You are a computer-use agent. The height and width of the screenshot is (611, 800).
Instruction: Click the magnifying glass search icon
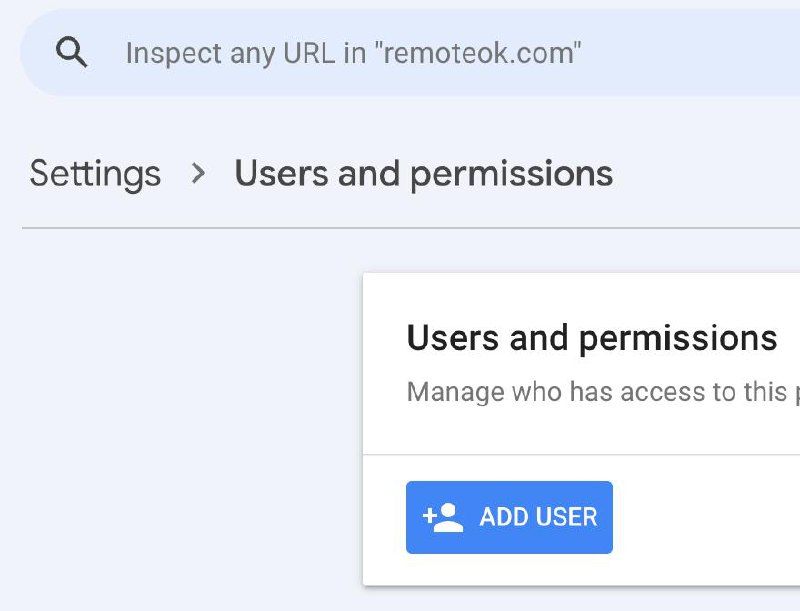point(71,53)
